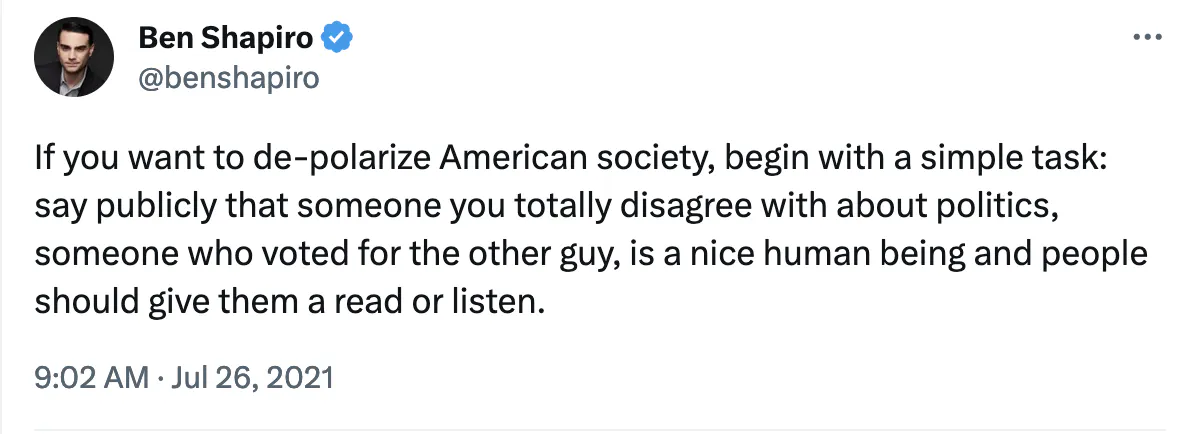Screen dimensions: 1182x434
Task: Click the Jul 26, 2021 date
Action: [253, 377]
